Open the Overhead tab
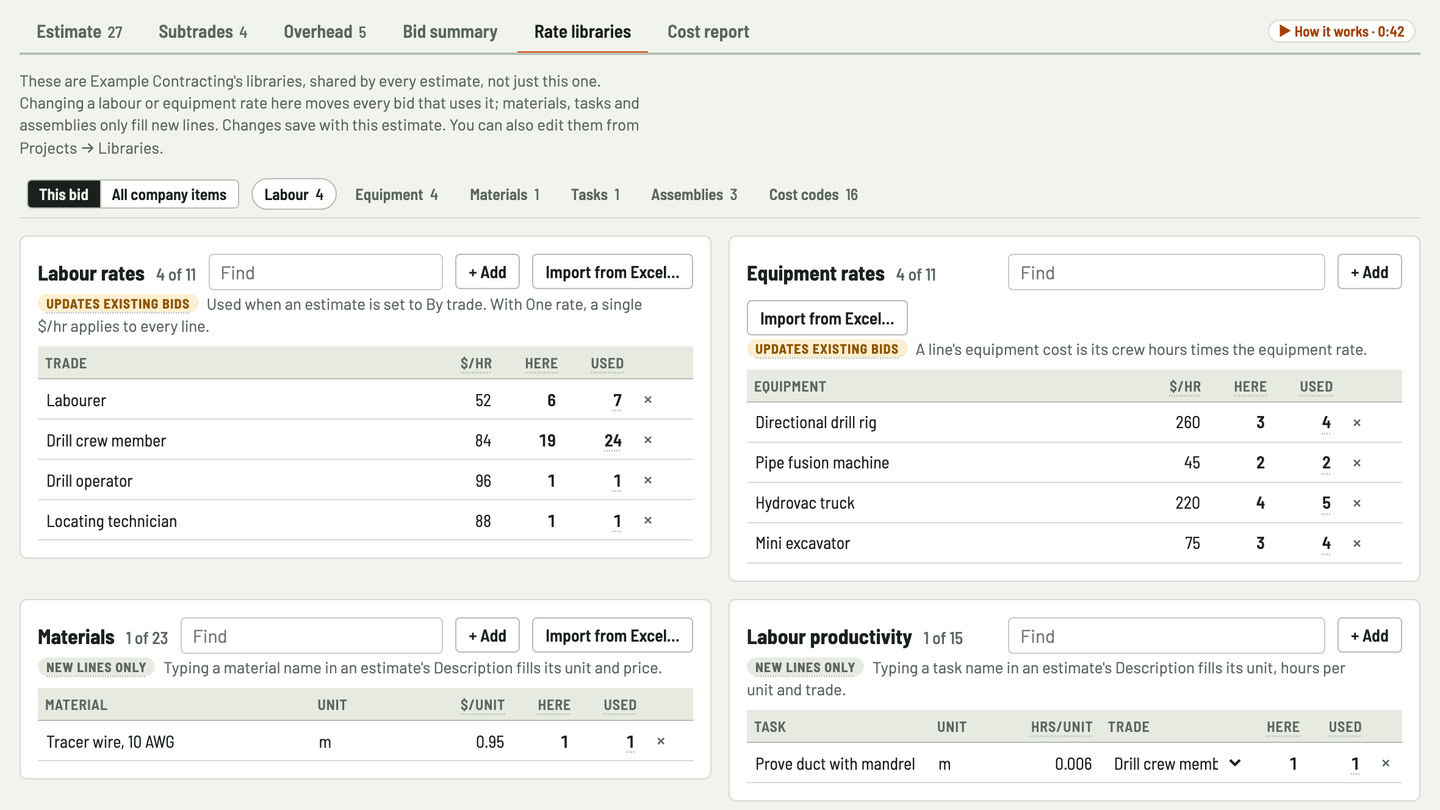 (325, 31)
